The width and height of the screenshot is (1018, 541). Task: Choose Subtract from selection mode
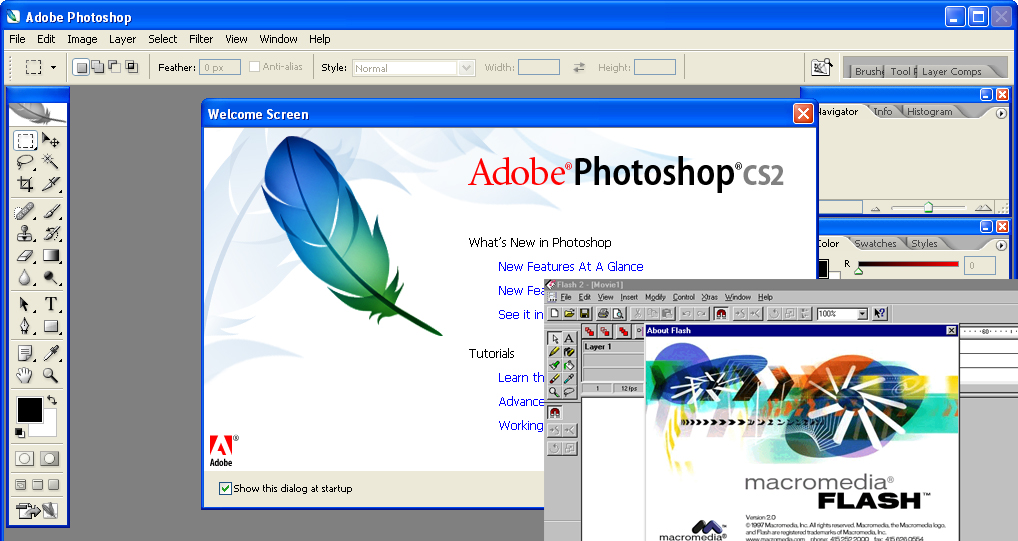click(x=114, y=67)
